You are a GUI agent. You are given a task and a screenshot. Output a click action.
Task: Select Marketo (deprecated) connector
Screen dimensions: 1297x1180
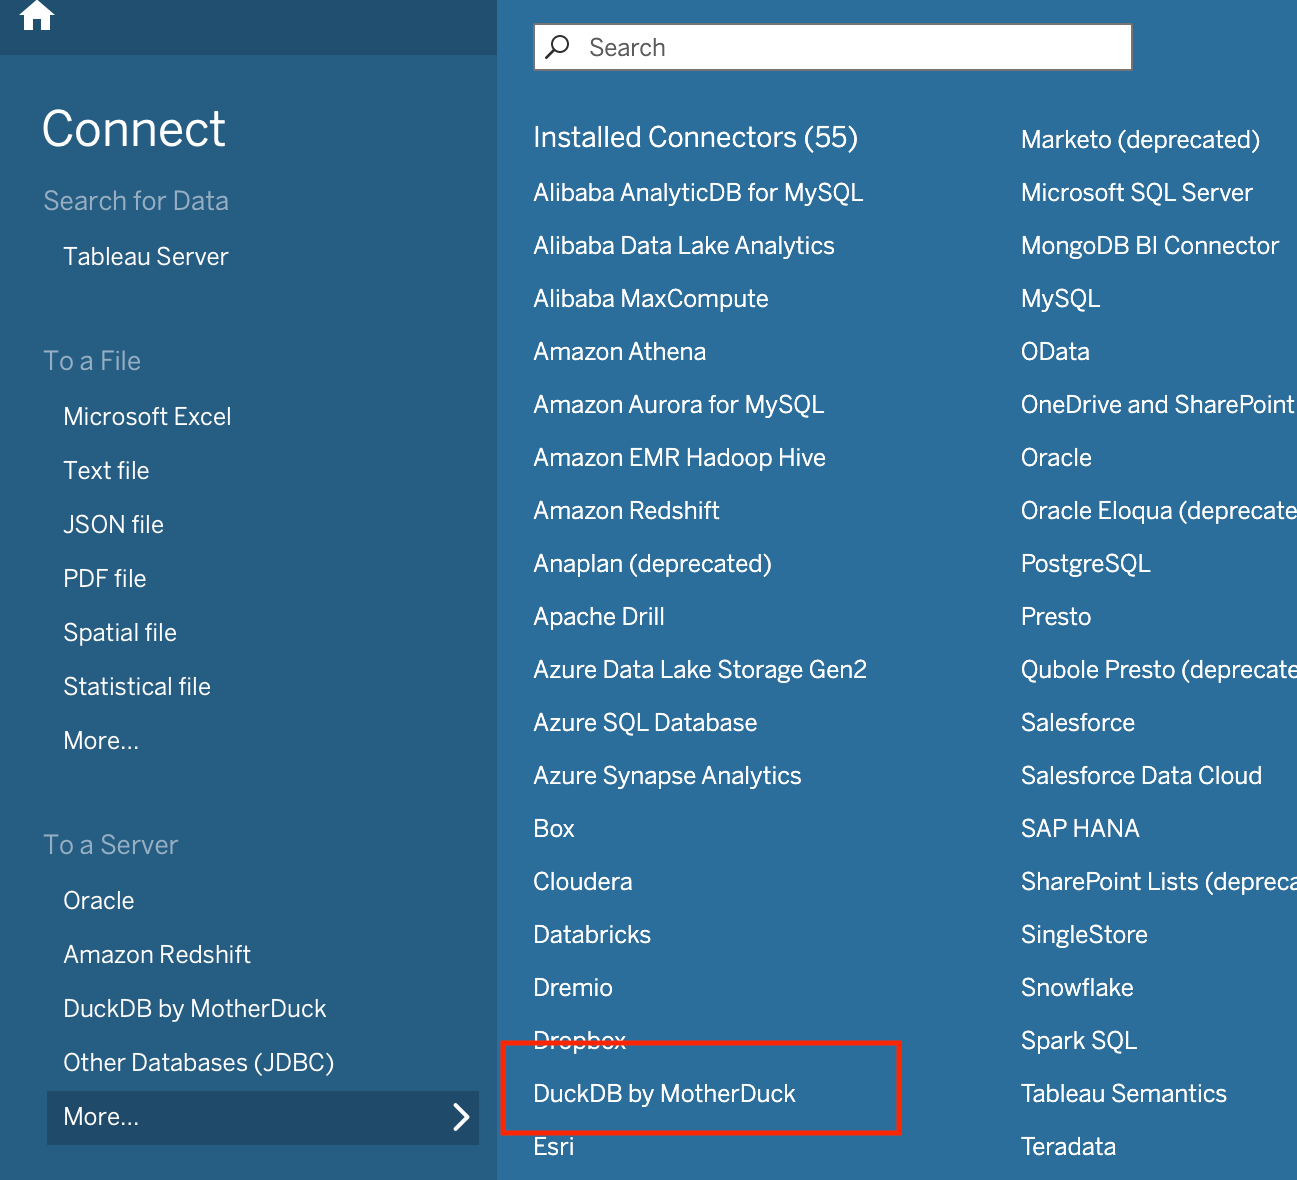pos(1140,140)
